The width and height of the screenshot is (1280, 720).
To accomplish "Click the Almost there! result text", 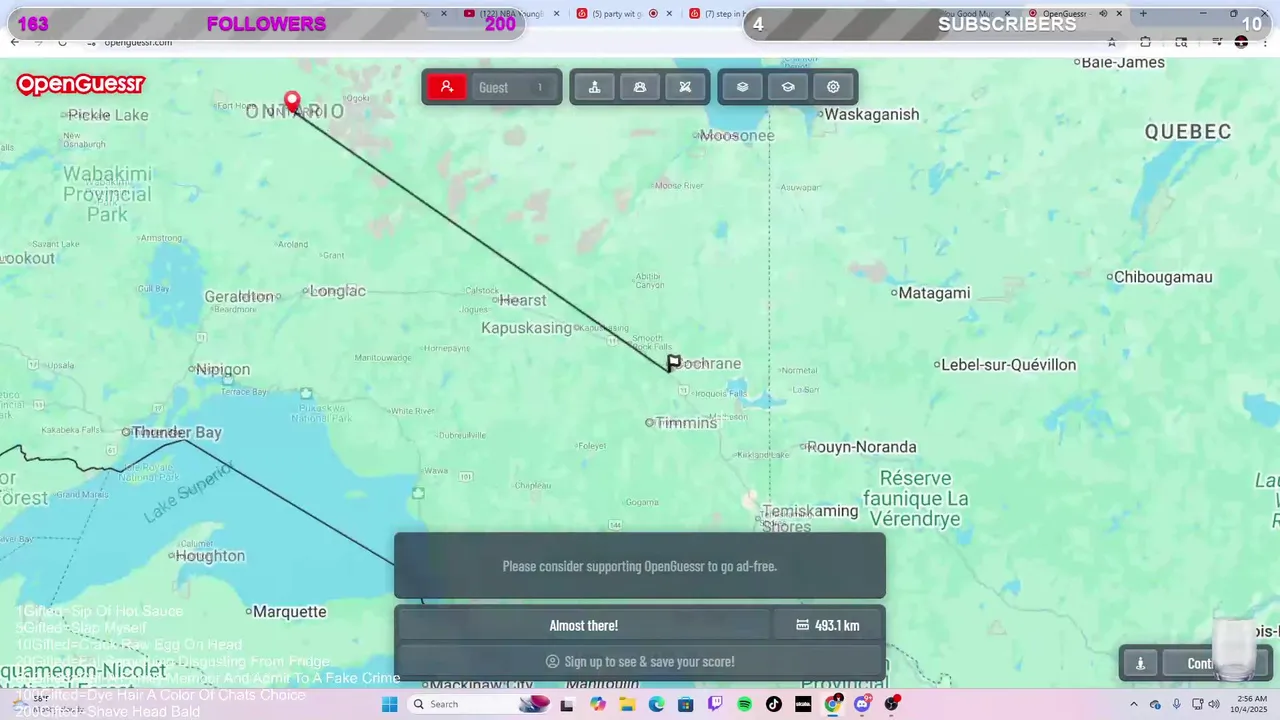I will (x=583, y=625).
